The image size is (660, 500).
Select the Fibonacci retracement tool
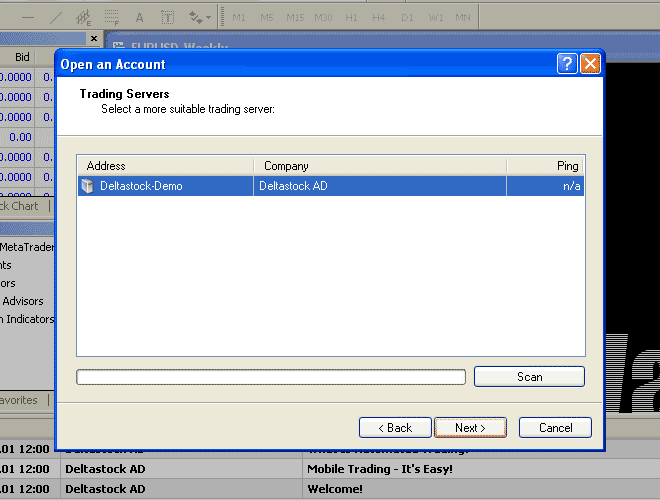tap(112, 18)
